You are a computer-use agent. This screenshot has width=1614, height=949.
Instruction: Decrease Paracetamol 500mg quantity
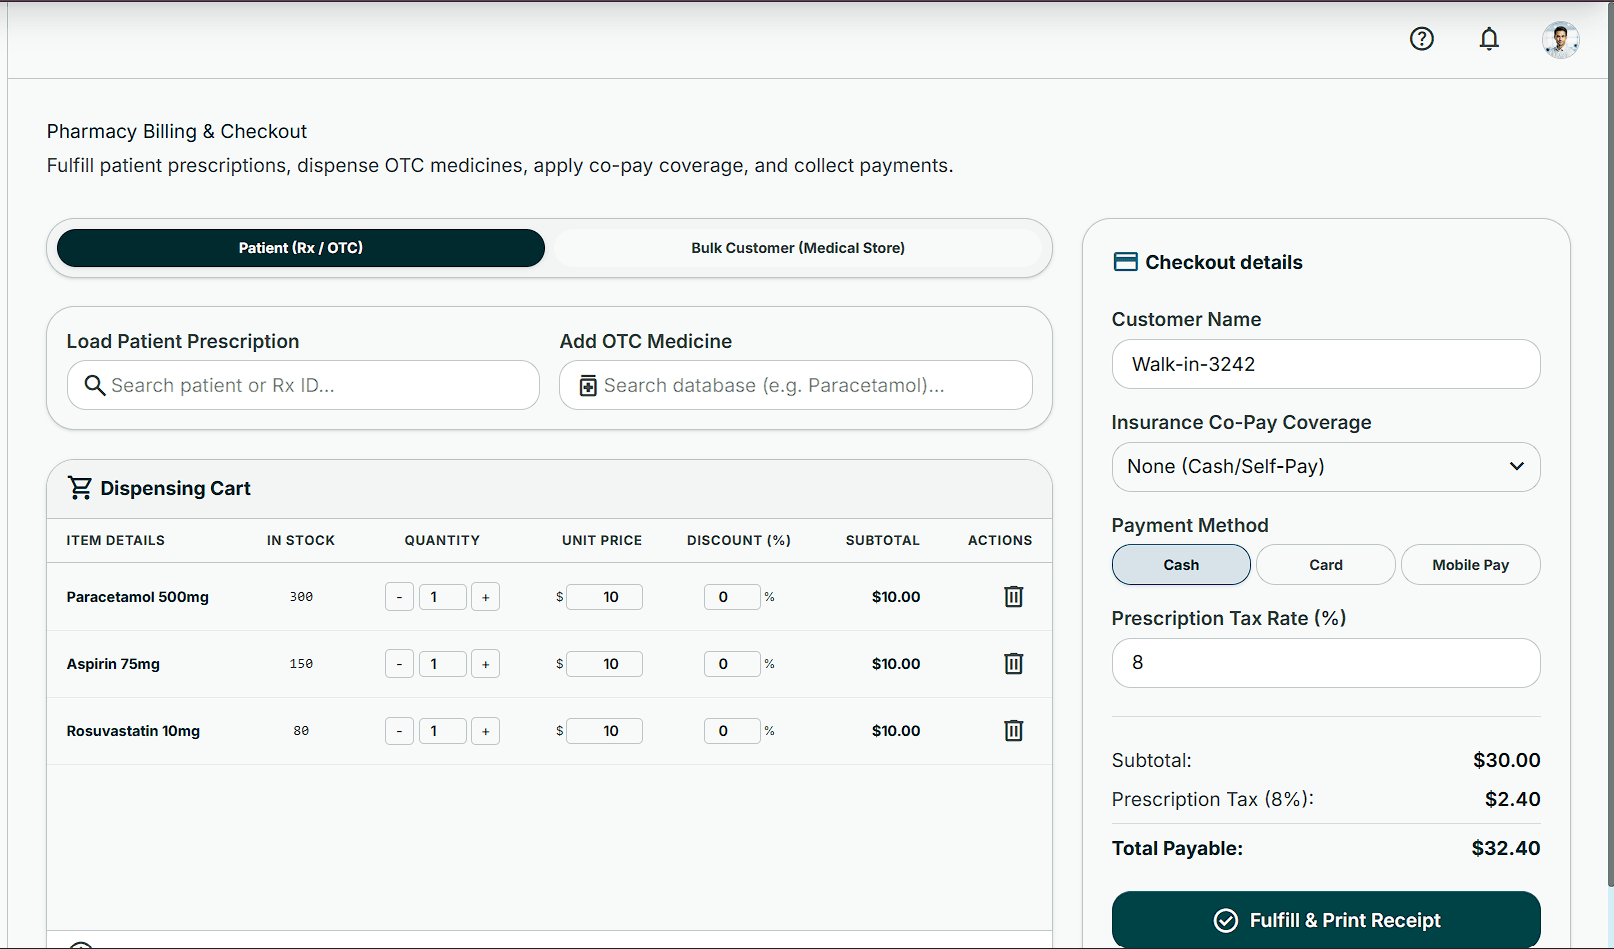point(399,597)
